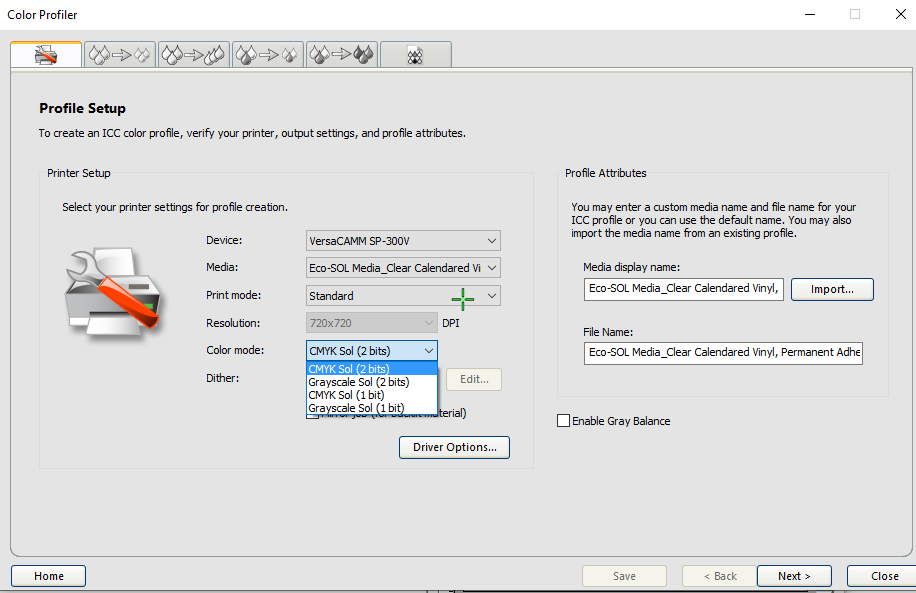Choose CMYK Sol (1 bit) option
The width and height of the screenshot is (916, 593).
coord(372,395)
